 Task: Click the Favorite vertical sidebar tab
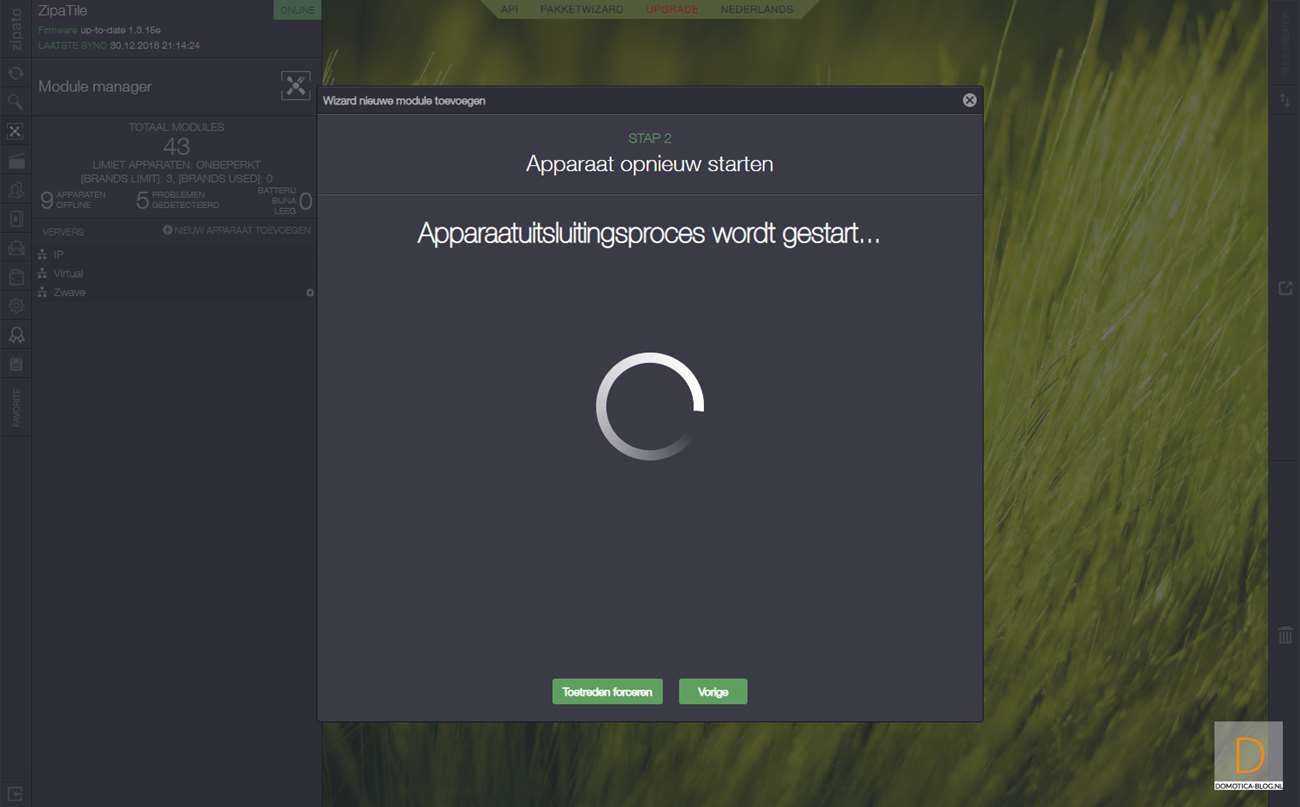pyautogui.click(x=16, y=408)
